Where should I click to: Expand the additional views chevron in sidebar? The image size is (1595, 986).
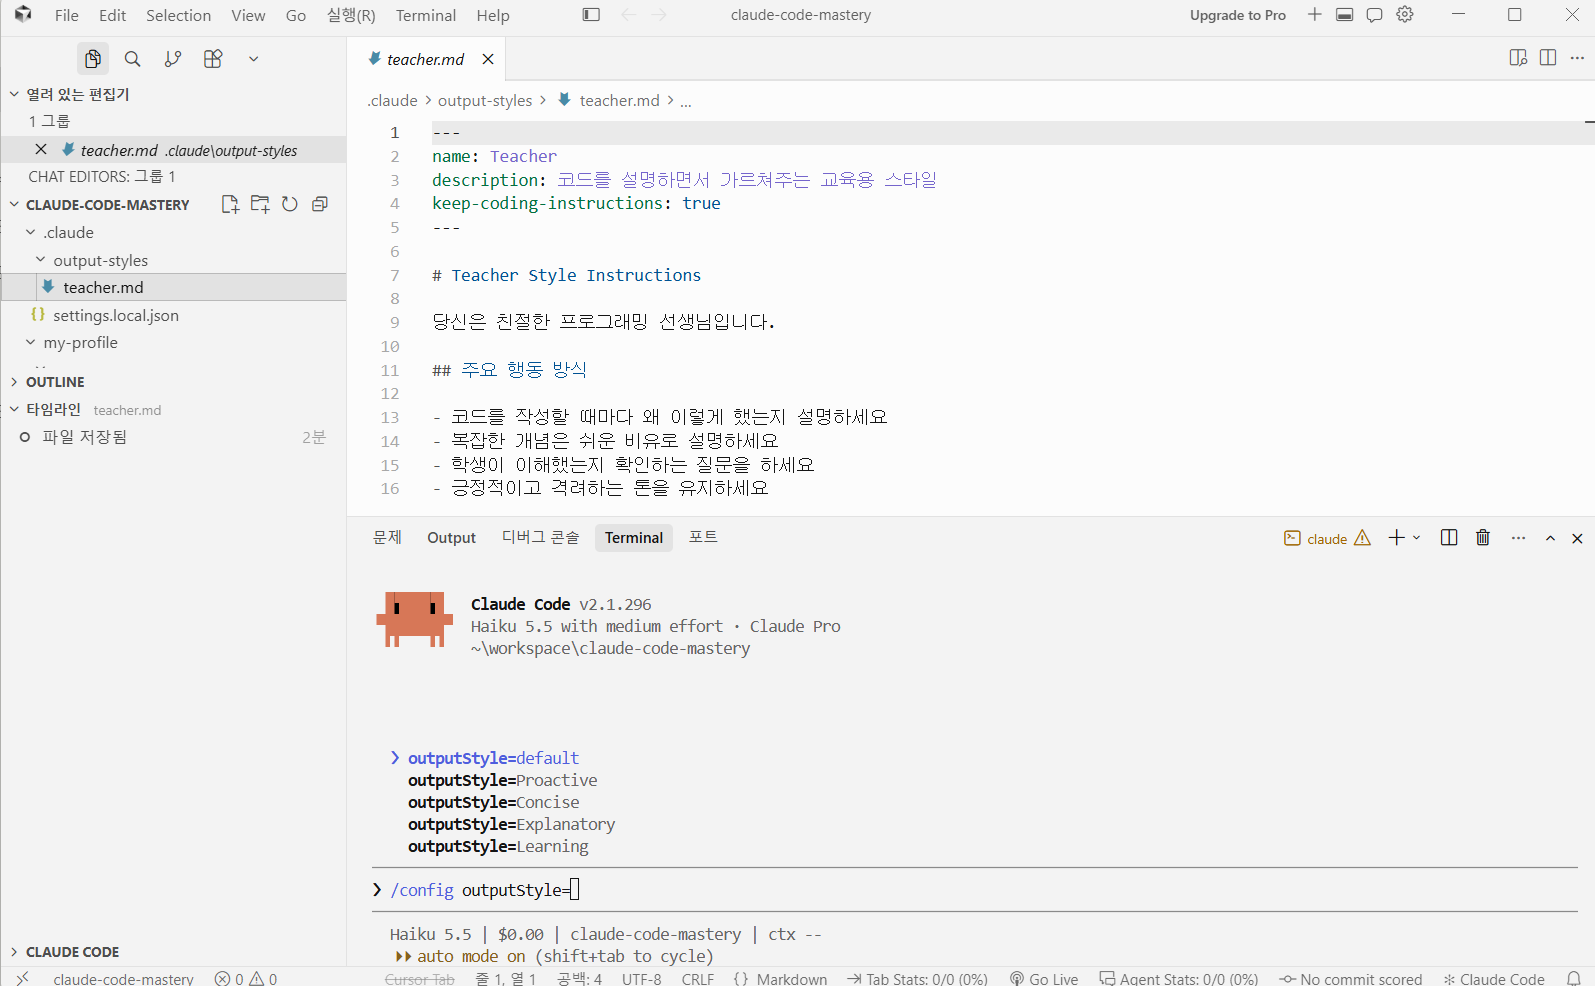(254, 59)
